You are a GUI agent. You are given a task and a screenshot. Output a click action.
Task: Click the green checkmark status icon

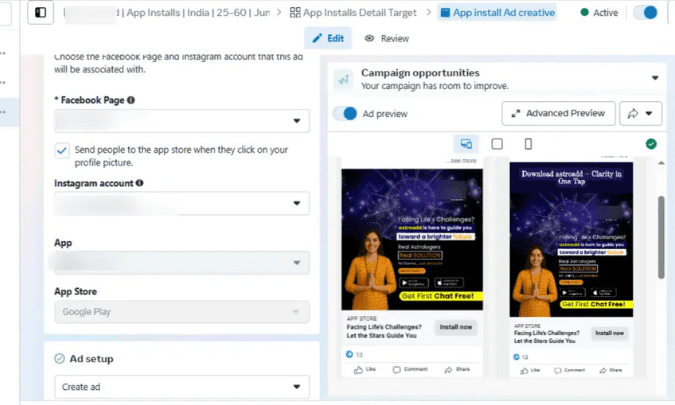(x=651, y=144)
